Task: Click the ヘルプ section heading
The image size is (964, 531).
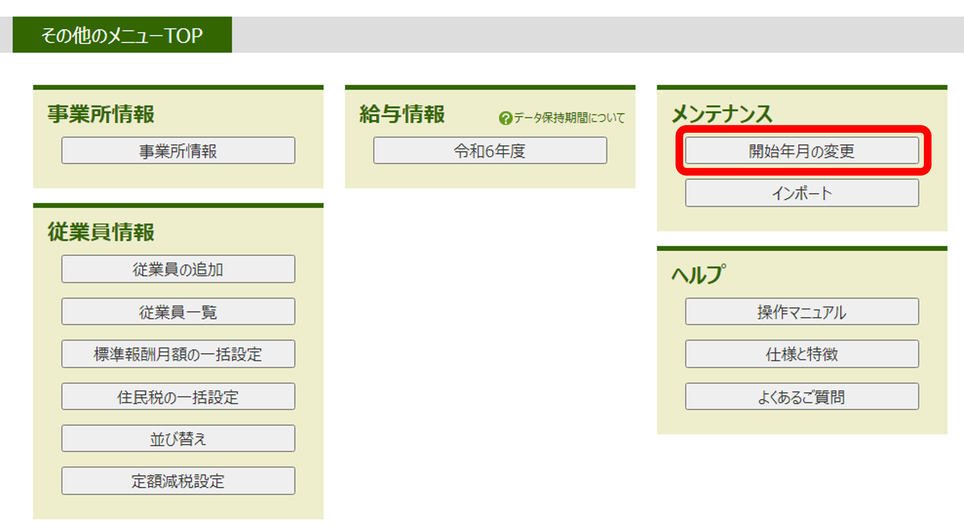Action: click(698, 275)
